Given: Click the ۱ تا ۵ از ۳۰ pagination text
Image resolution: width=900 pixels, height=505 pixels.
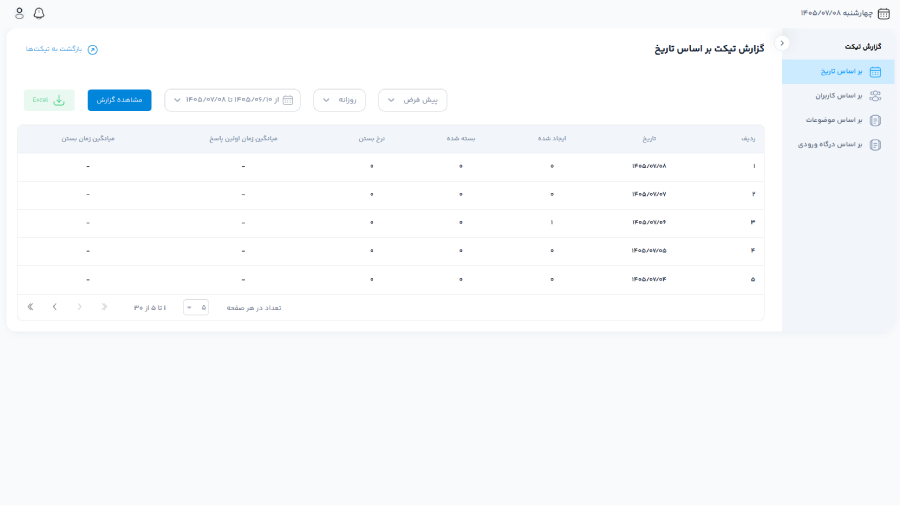Looking at the screenshot, I should tap(150, 308).
